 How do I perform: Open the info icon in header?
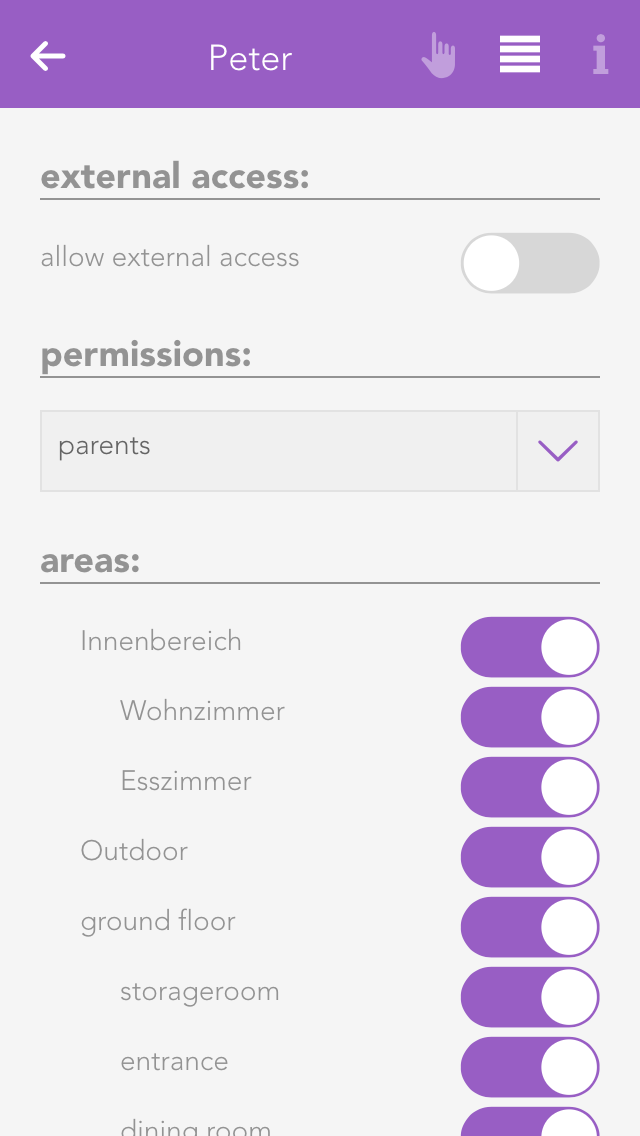600,56
